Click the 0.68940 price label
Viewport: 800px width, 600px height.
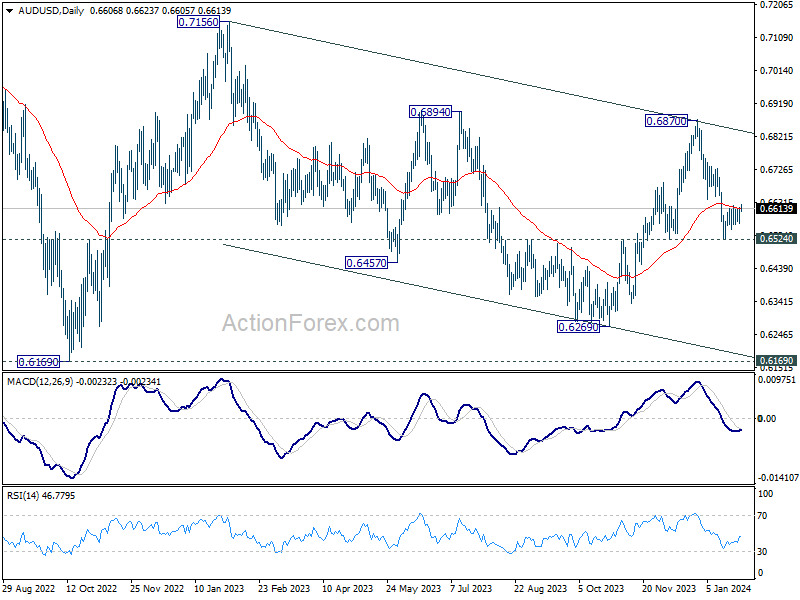click(x=431, y=112)
